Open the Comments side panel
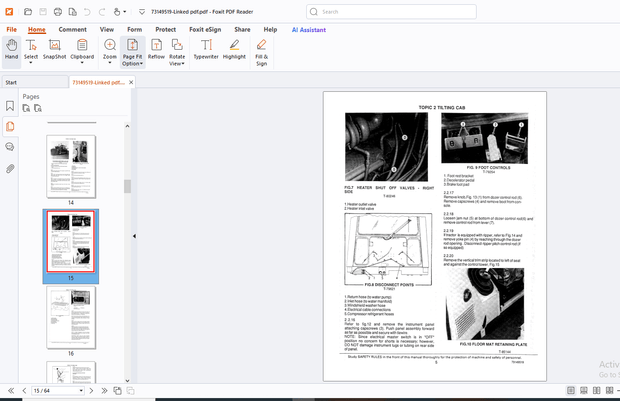Screen dimensions: 620x401 pos(10,147)
